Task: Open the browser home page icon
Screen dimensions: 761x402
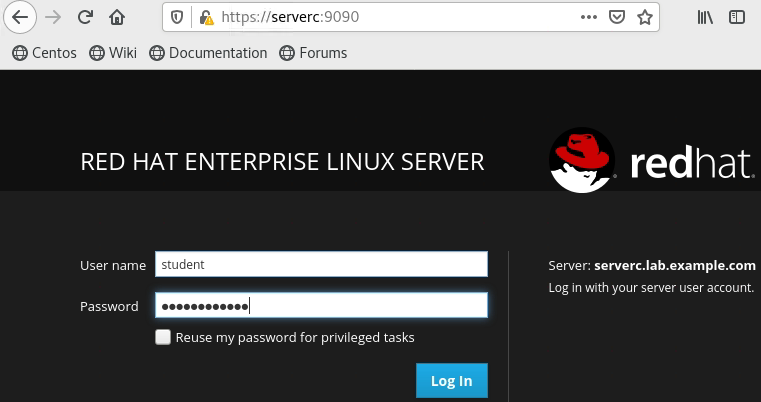Action: 117,17
